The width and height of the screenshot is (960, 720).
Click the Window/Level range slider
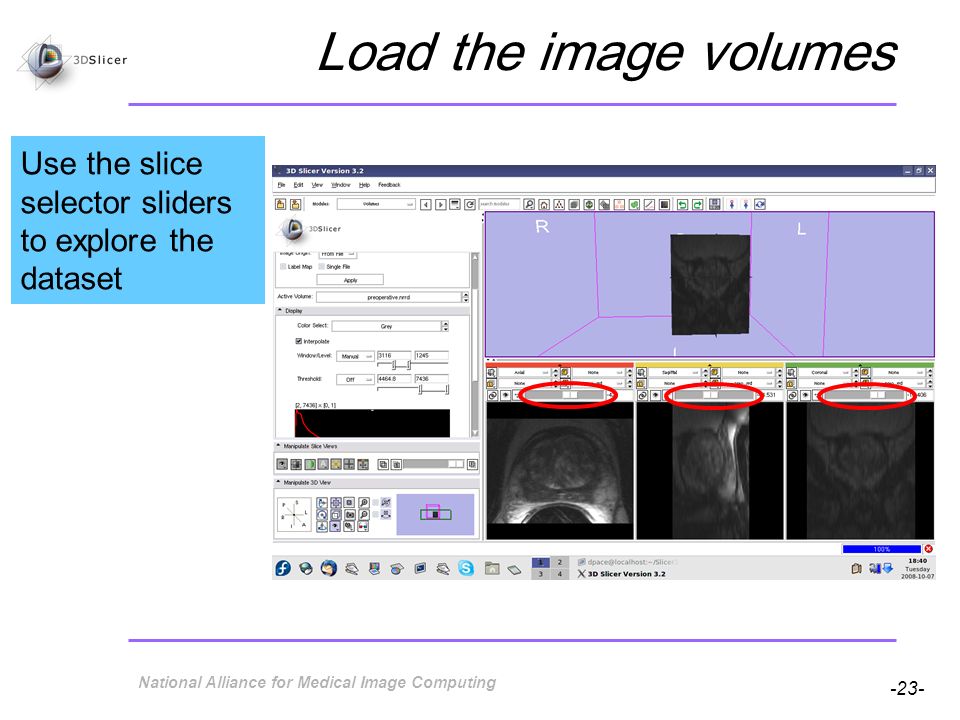point(412,366)
